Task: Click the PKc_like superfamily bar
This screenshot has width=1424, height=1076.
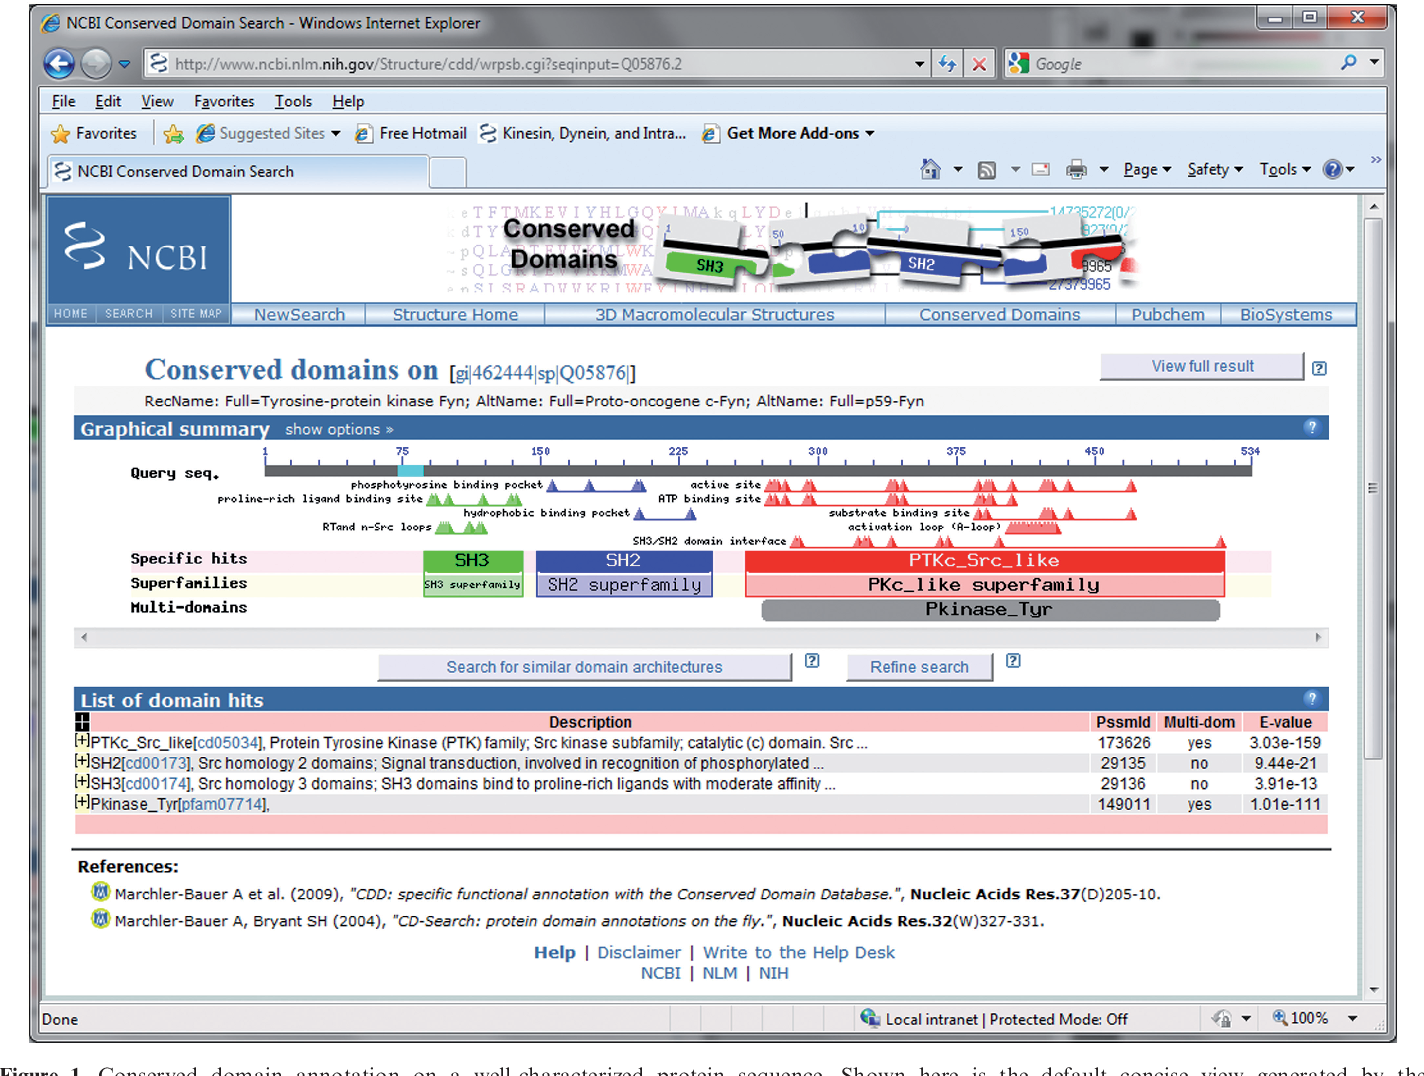Action: click(x=984, y=585)
